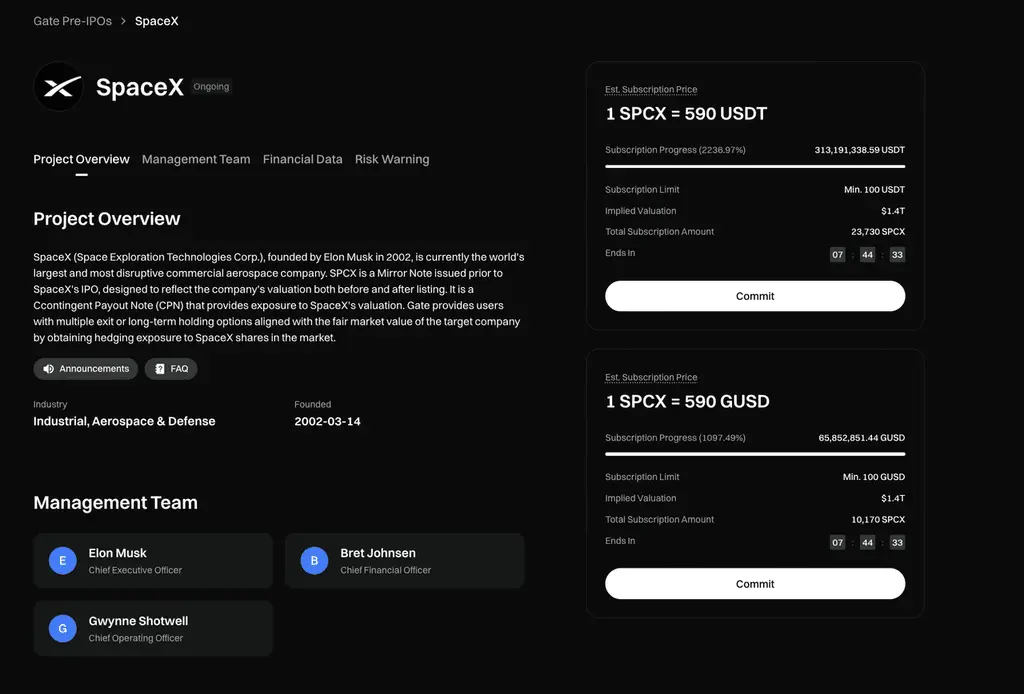Click Bret Johnsen's avatar circle

[314, 561]
